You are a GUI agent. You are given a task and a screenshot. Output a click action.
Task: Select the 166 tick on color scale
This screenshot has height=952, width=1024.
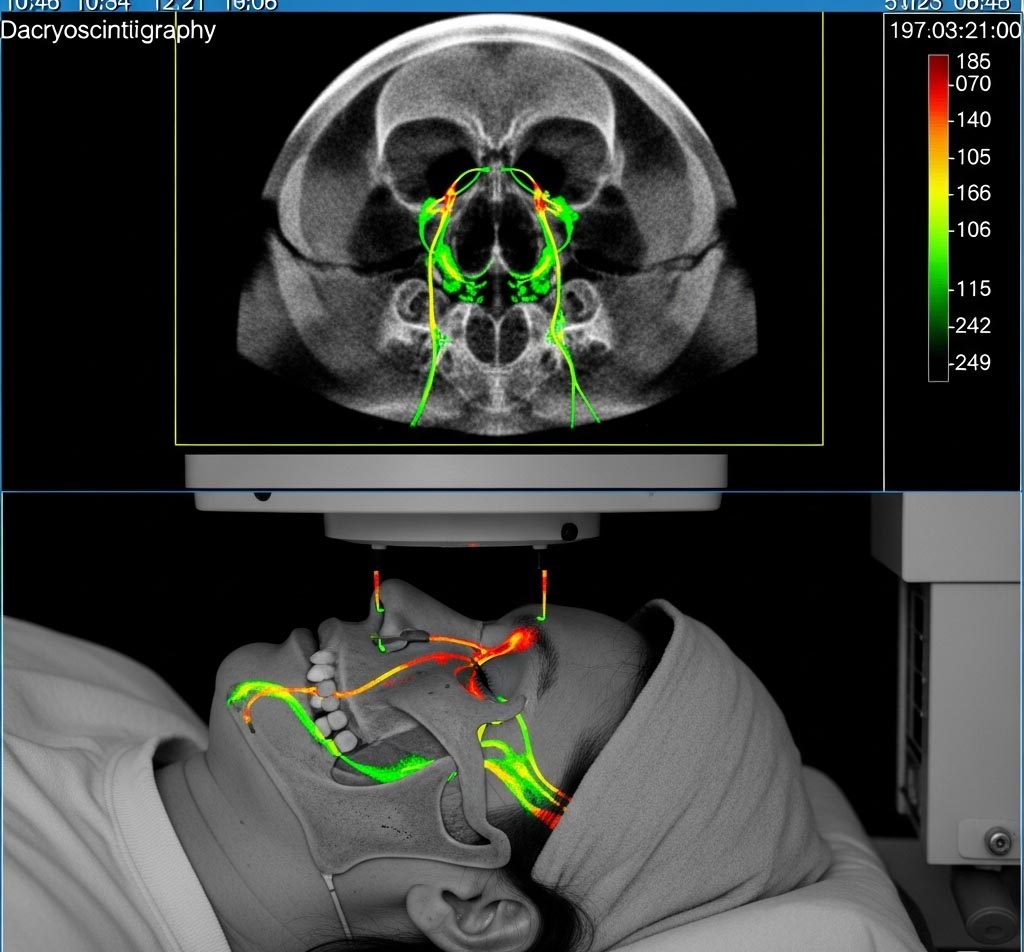pyautogui.click(x=973, y=193)
